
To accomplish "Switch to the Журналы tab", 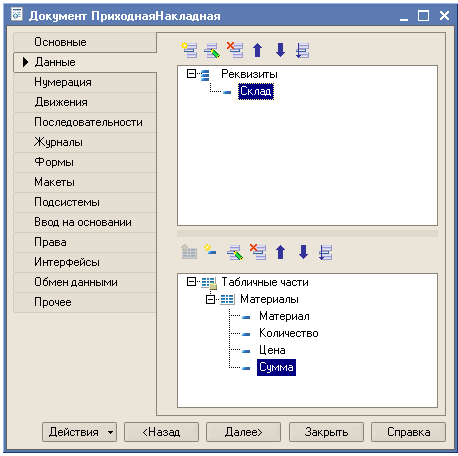I will (x=85, y=142).
